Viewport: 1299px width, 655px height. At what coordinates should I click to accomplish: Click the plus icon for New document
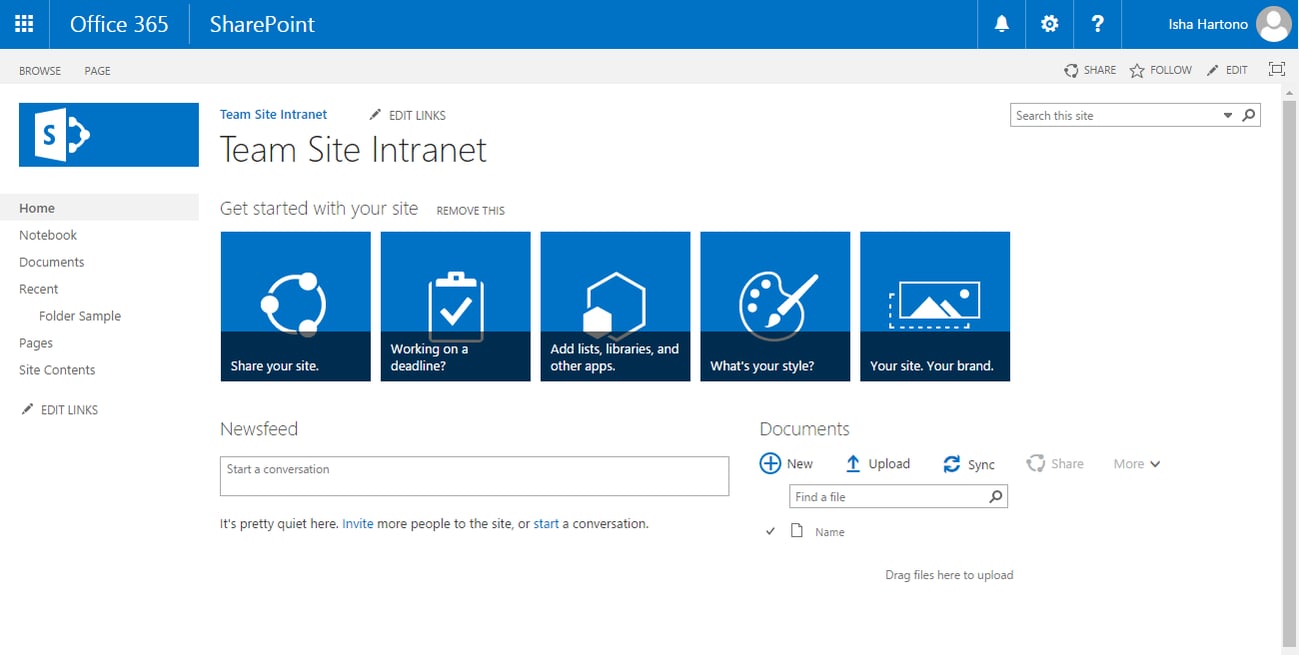click(770, 463)
